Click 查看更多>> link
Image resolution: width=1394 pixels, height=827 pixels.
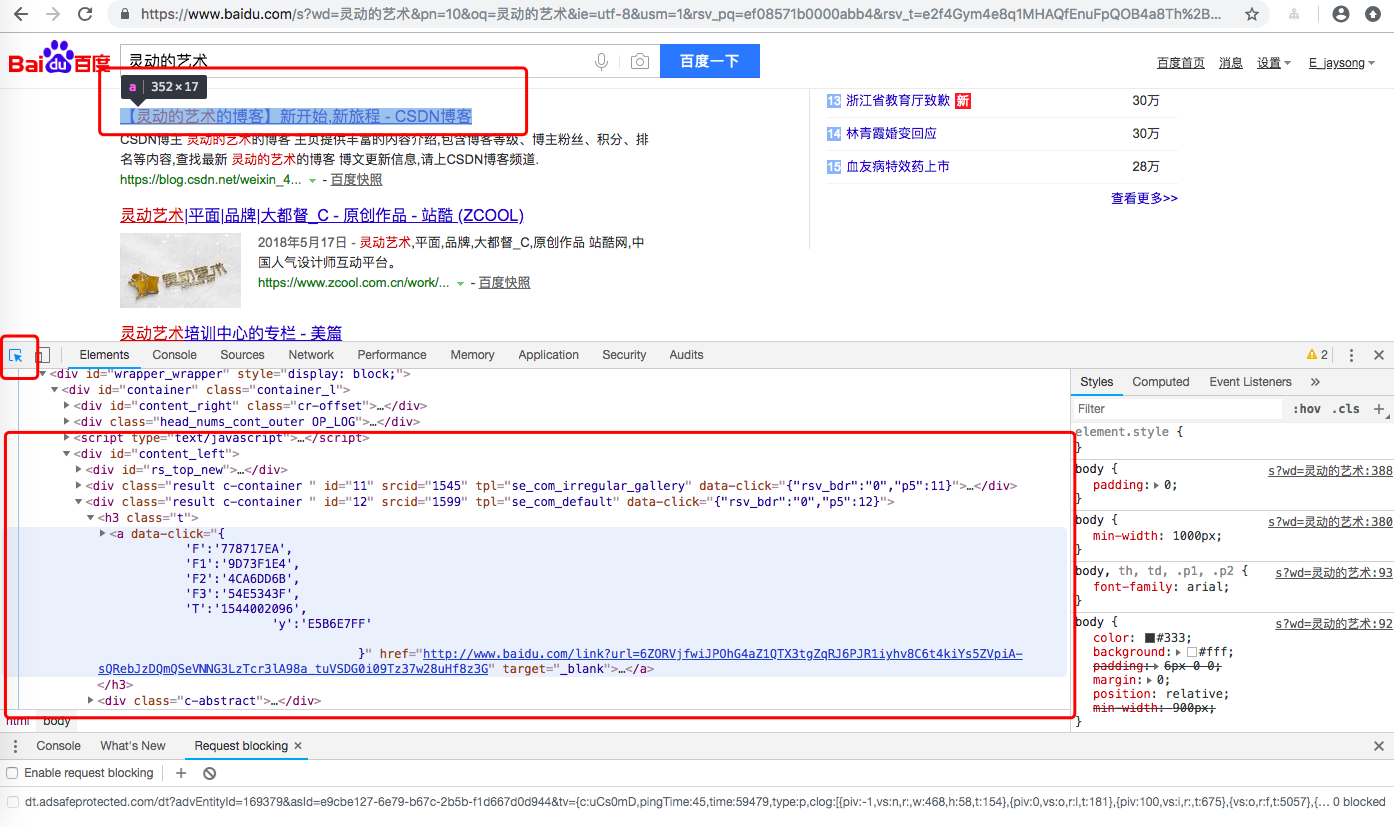click(1144, 199)
